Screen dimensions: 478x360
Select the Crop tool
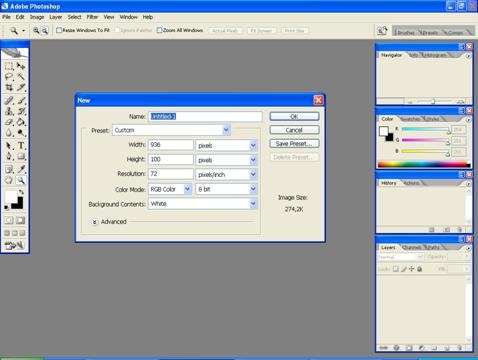click(9, 87)
